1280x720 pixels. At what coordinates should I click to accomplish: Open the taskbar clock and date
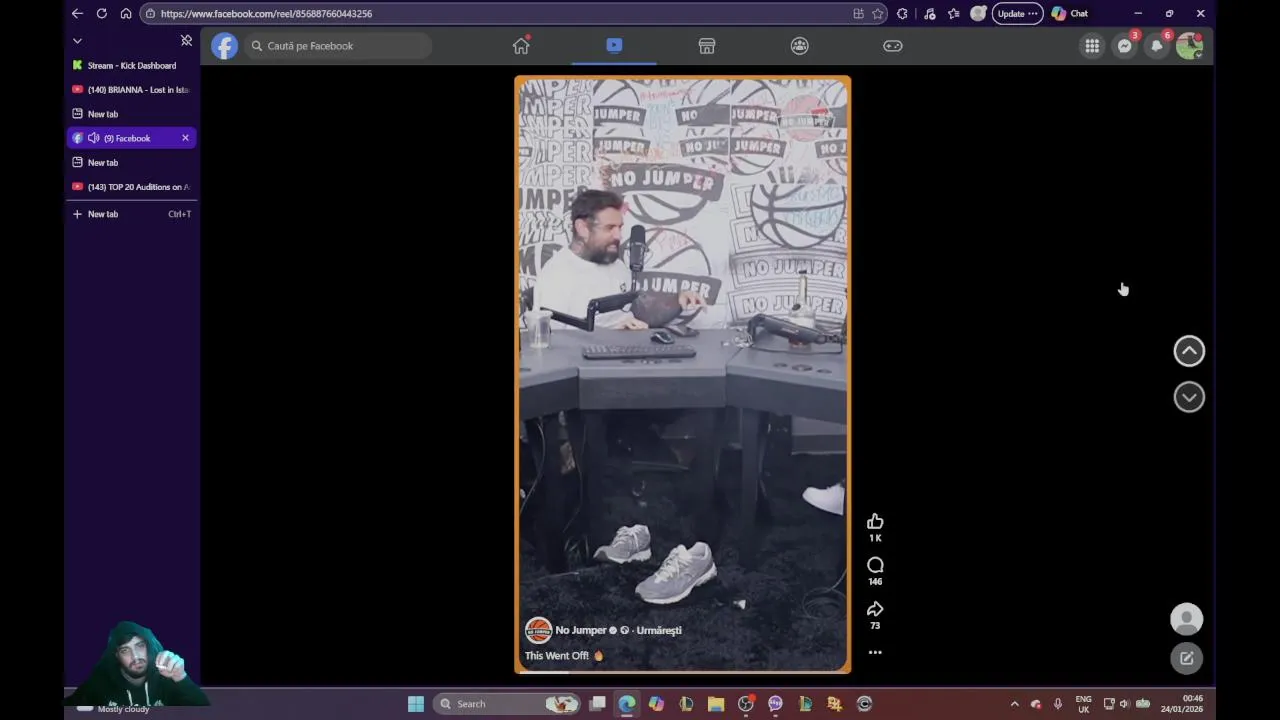click(1181, 704)
